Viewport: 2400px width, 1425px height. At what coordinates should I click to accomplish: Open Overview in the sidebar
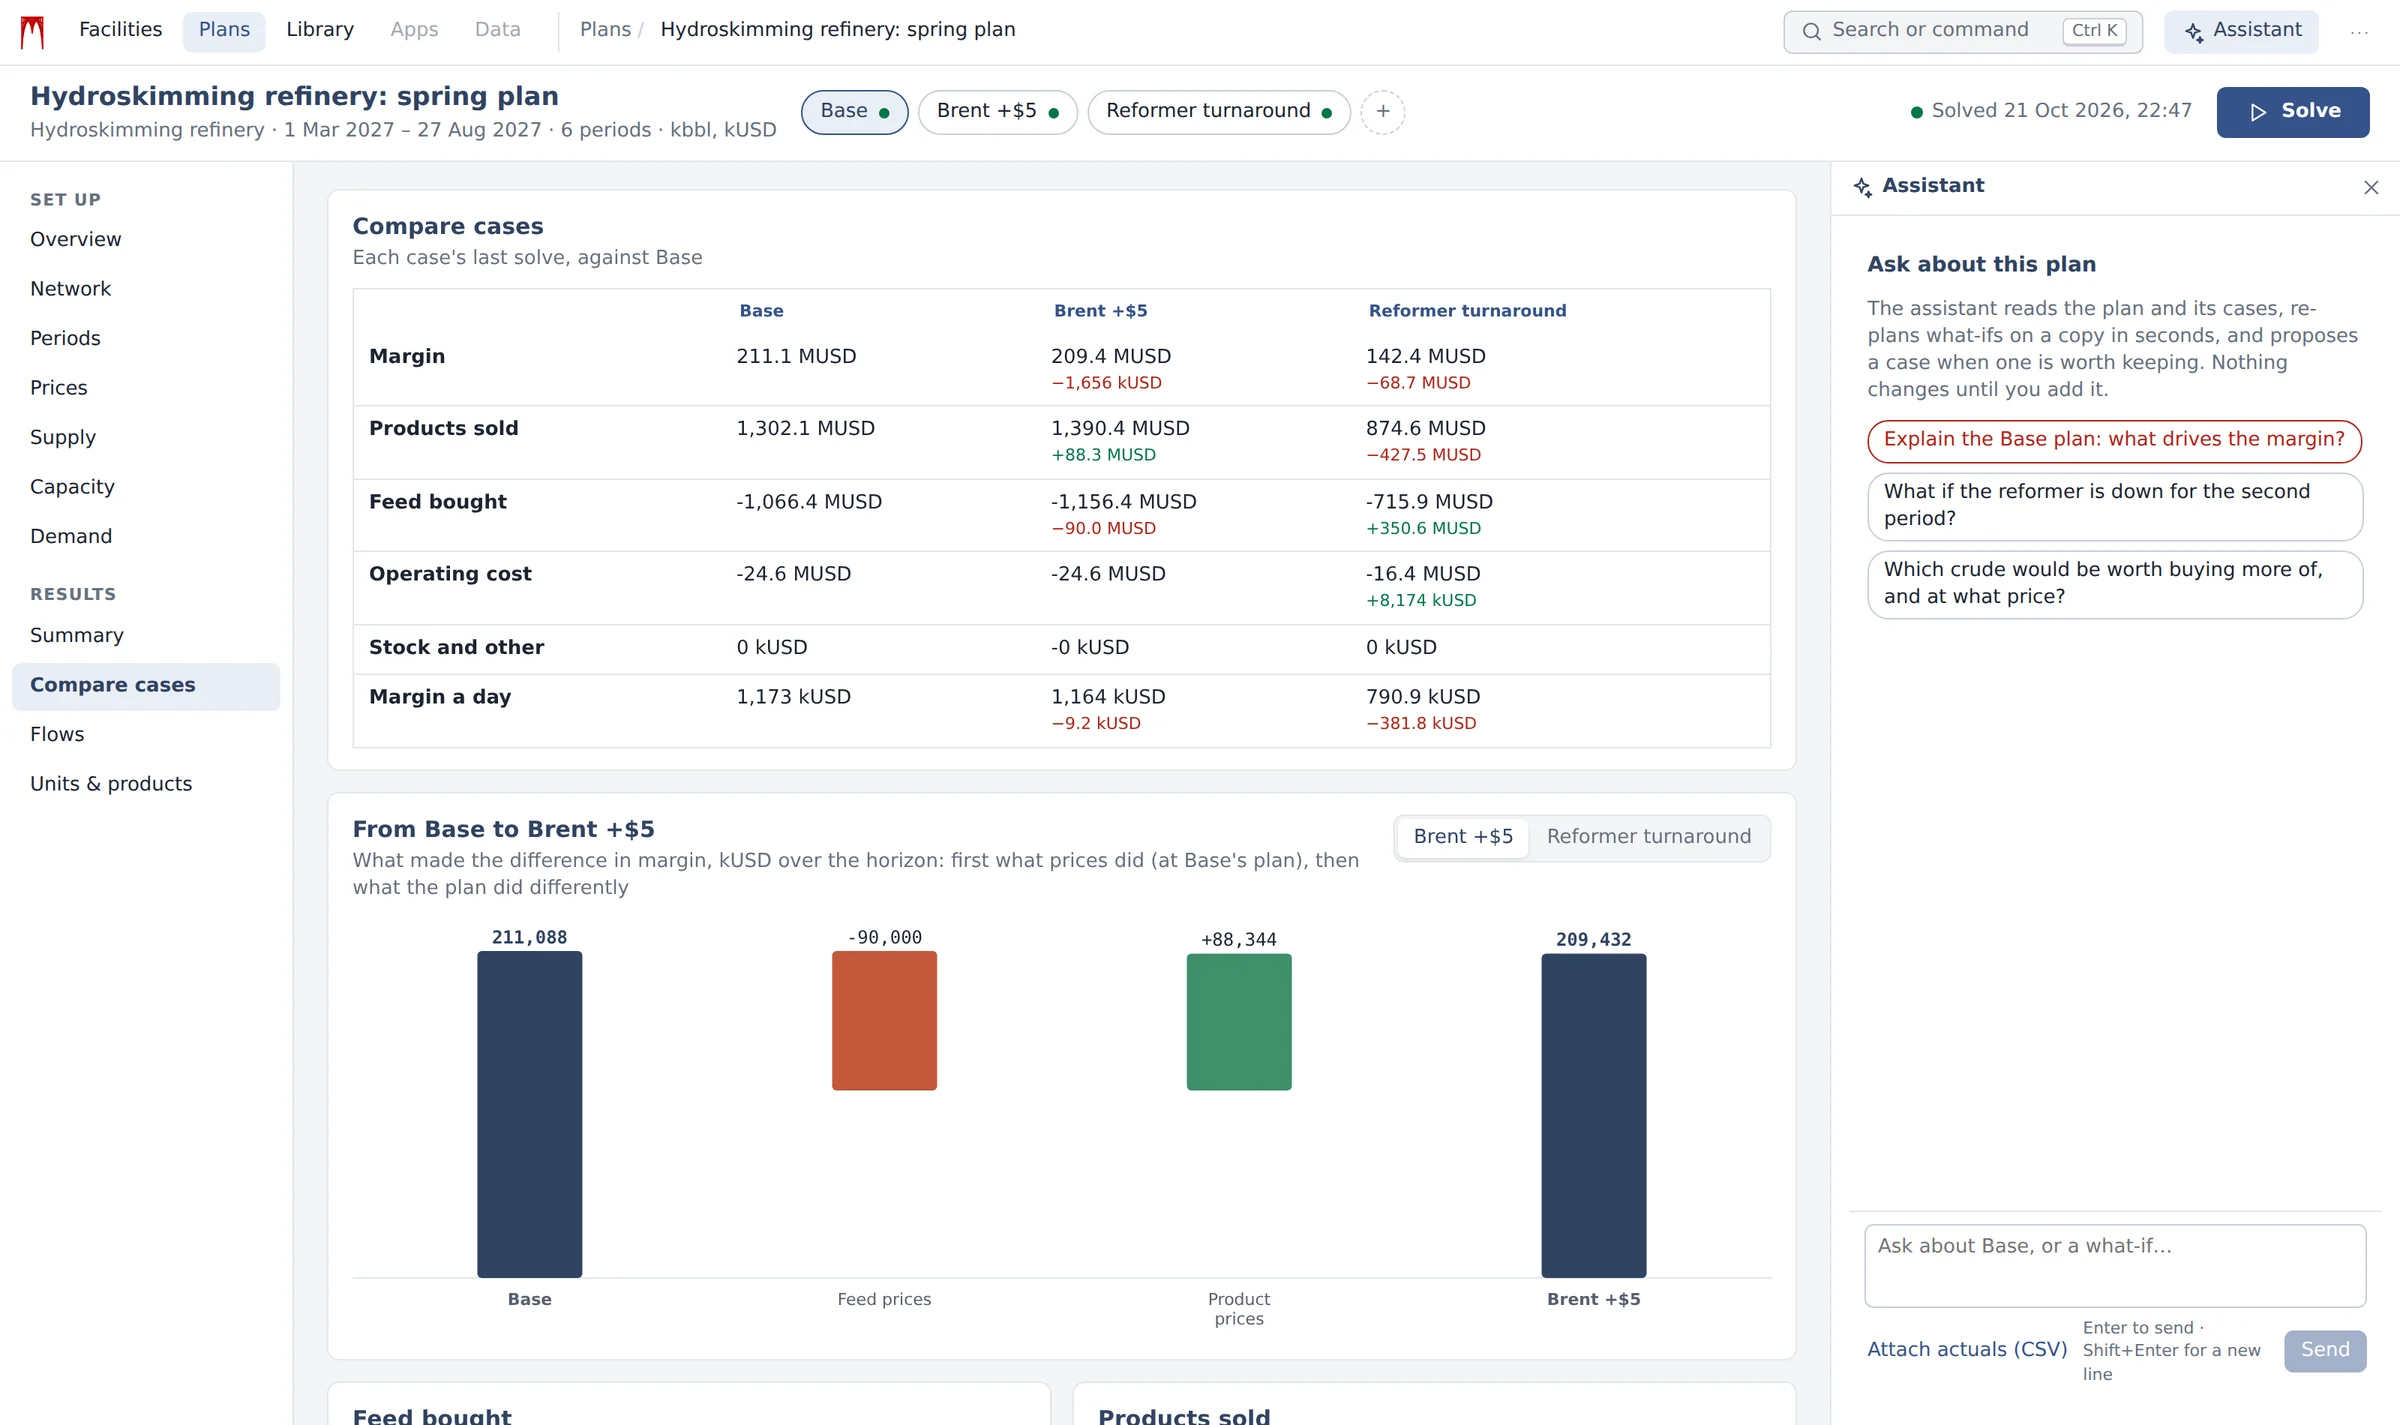(x=146, y=240)
